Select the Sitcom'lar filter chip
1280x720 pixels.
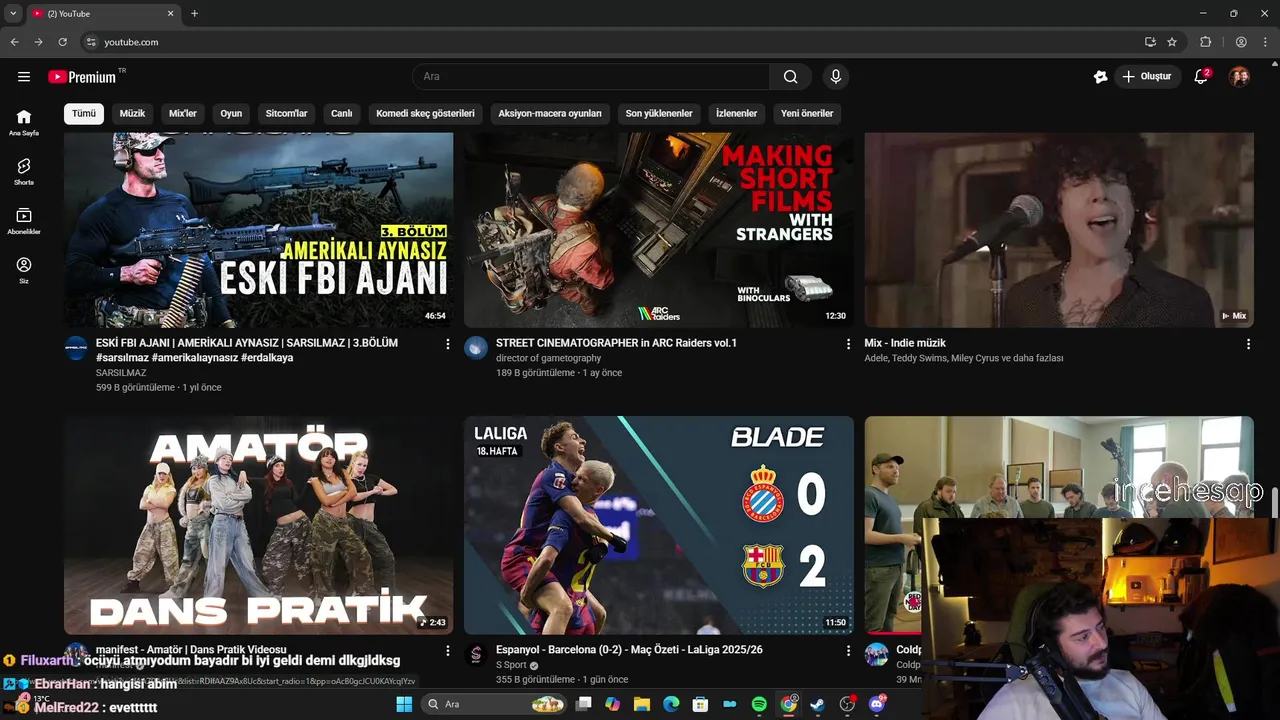[286, 113]
